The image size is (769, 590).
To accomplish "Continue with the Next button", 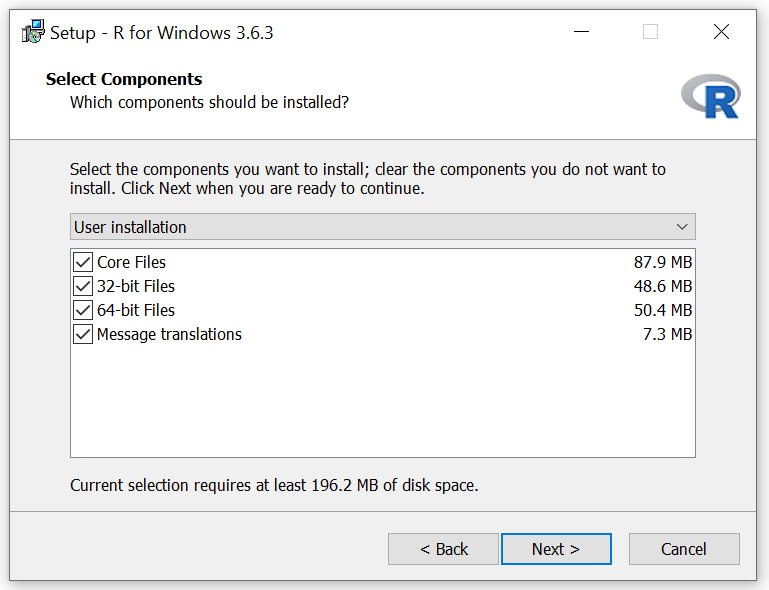I will click(556, 549).
